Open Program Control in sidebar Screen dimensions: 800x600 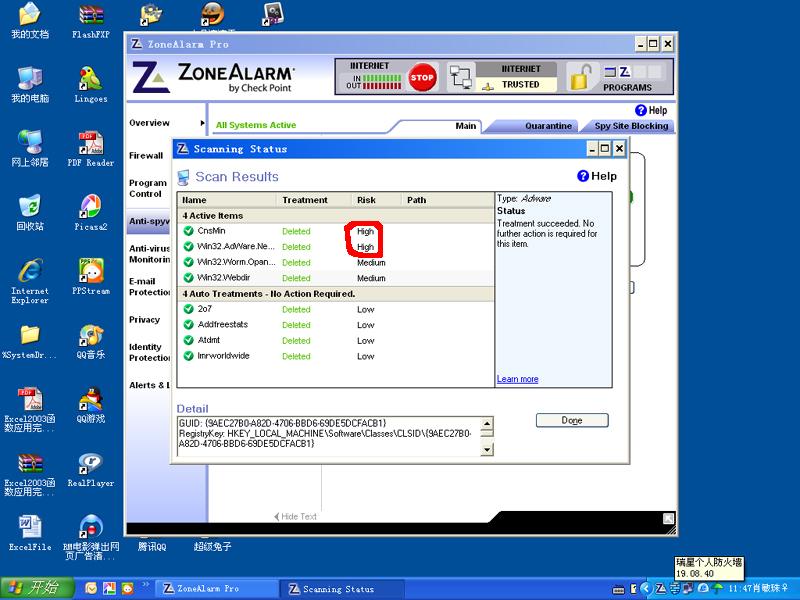(x=148, y=188)
